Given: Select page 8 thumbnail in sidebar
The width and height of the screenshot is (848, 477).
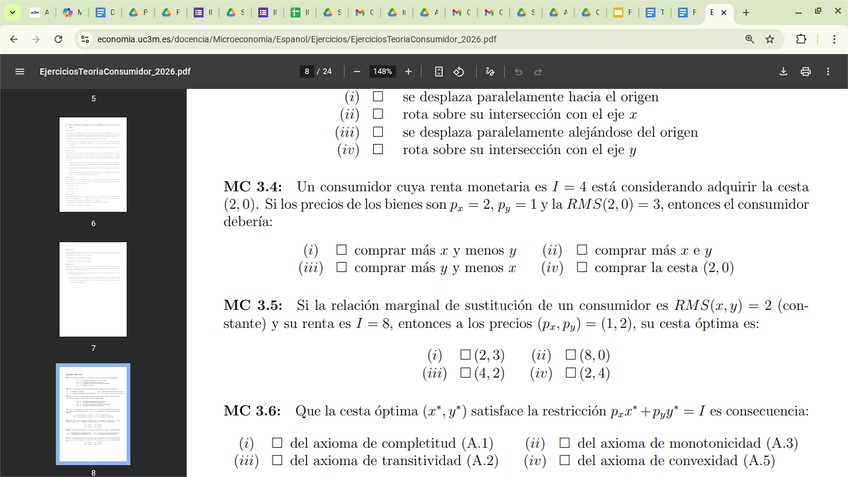Looking at the screenshot, I should point(93,414).
